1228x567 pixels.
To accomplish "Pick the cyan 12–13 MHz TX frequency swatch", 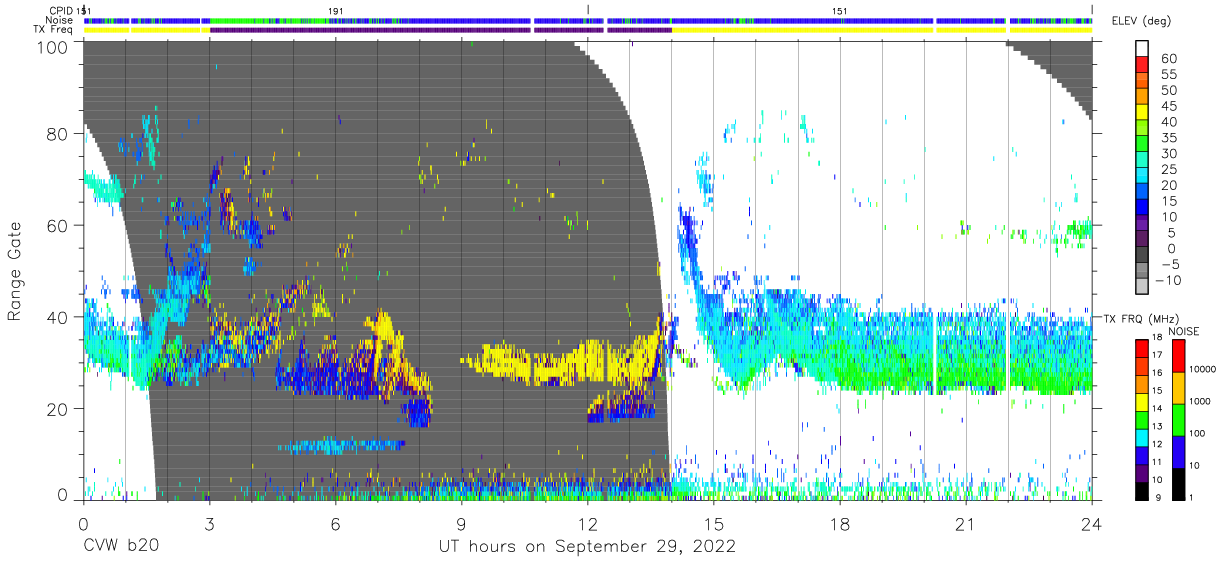I will (x=1142, y=437).
